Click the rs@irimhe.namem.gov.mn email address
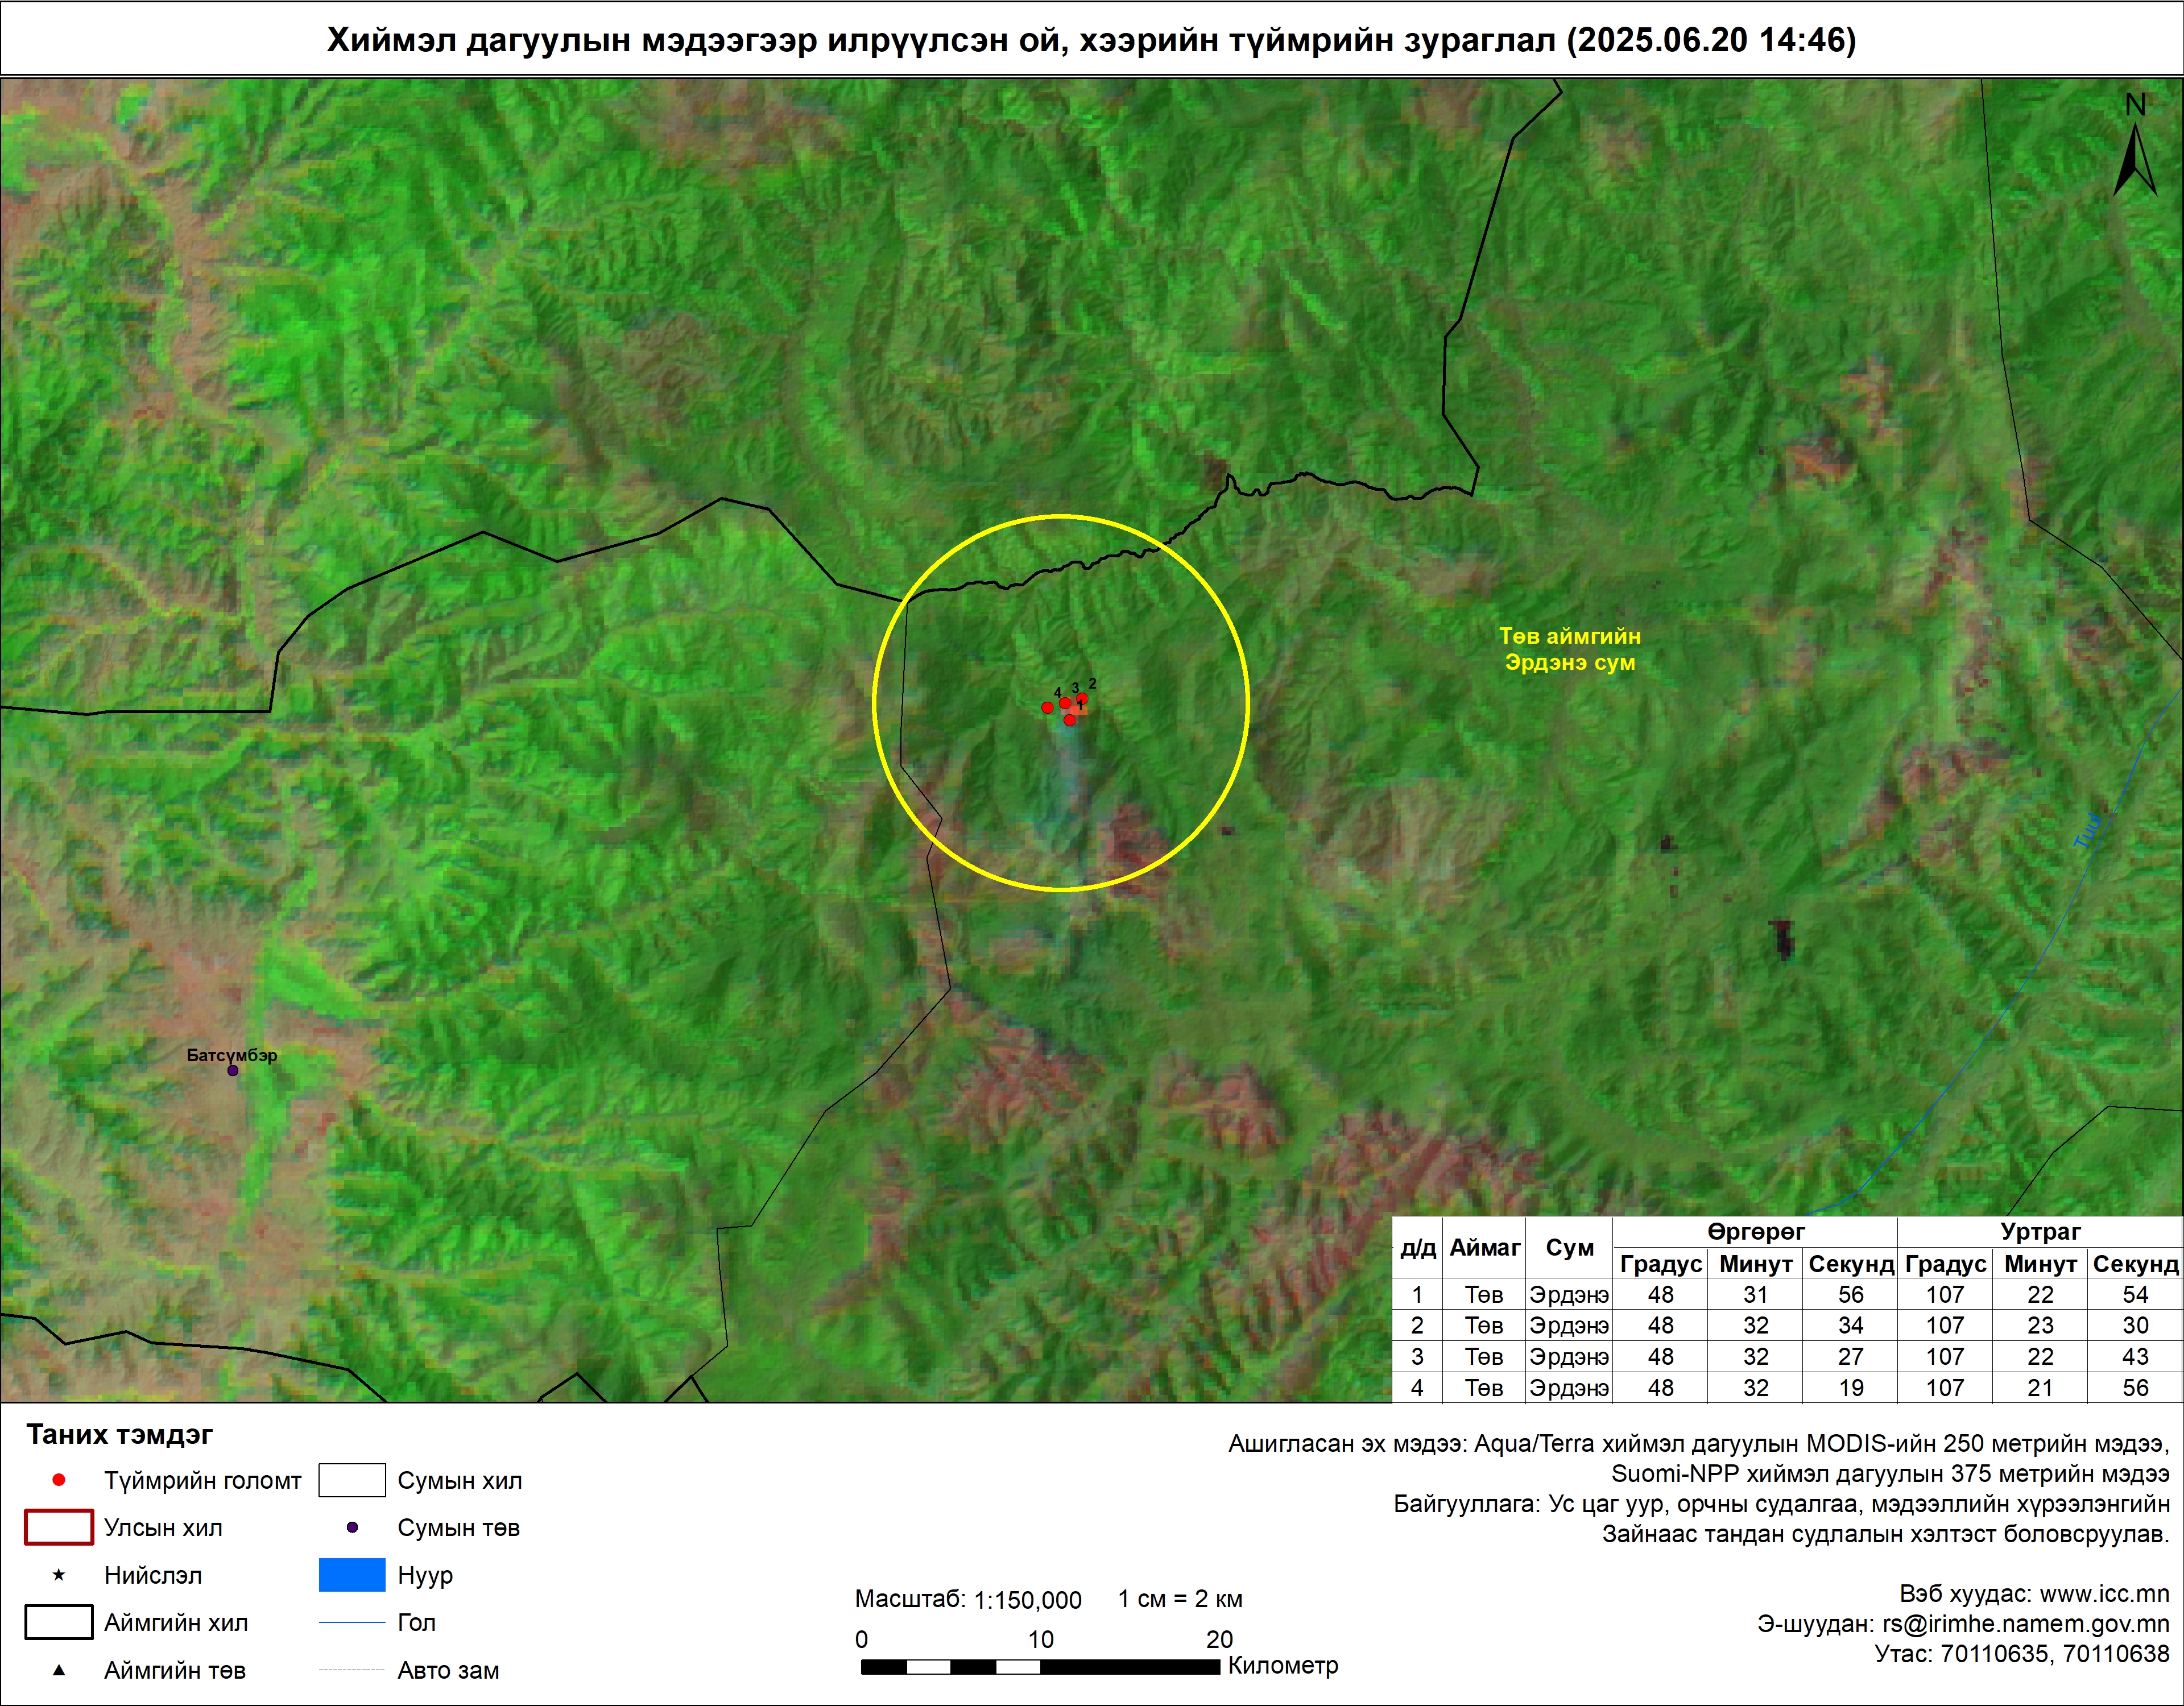Screen dimensions: 2184x1706 2026,1624
